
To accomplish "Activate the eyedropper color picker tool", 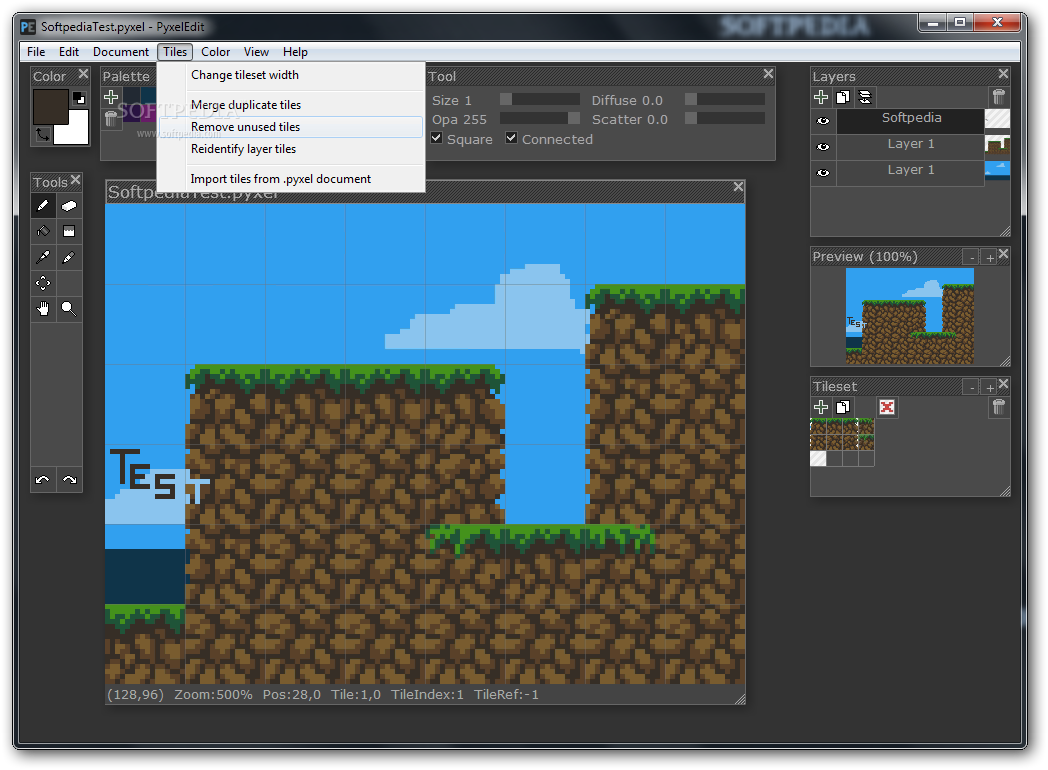I will click(43, 257).
